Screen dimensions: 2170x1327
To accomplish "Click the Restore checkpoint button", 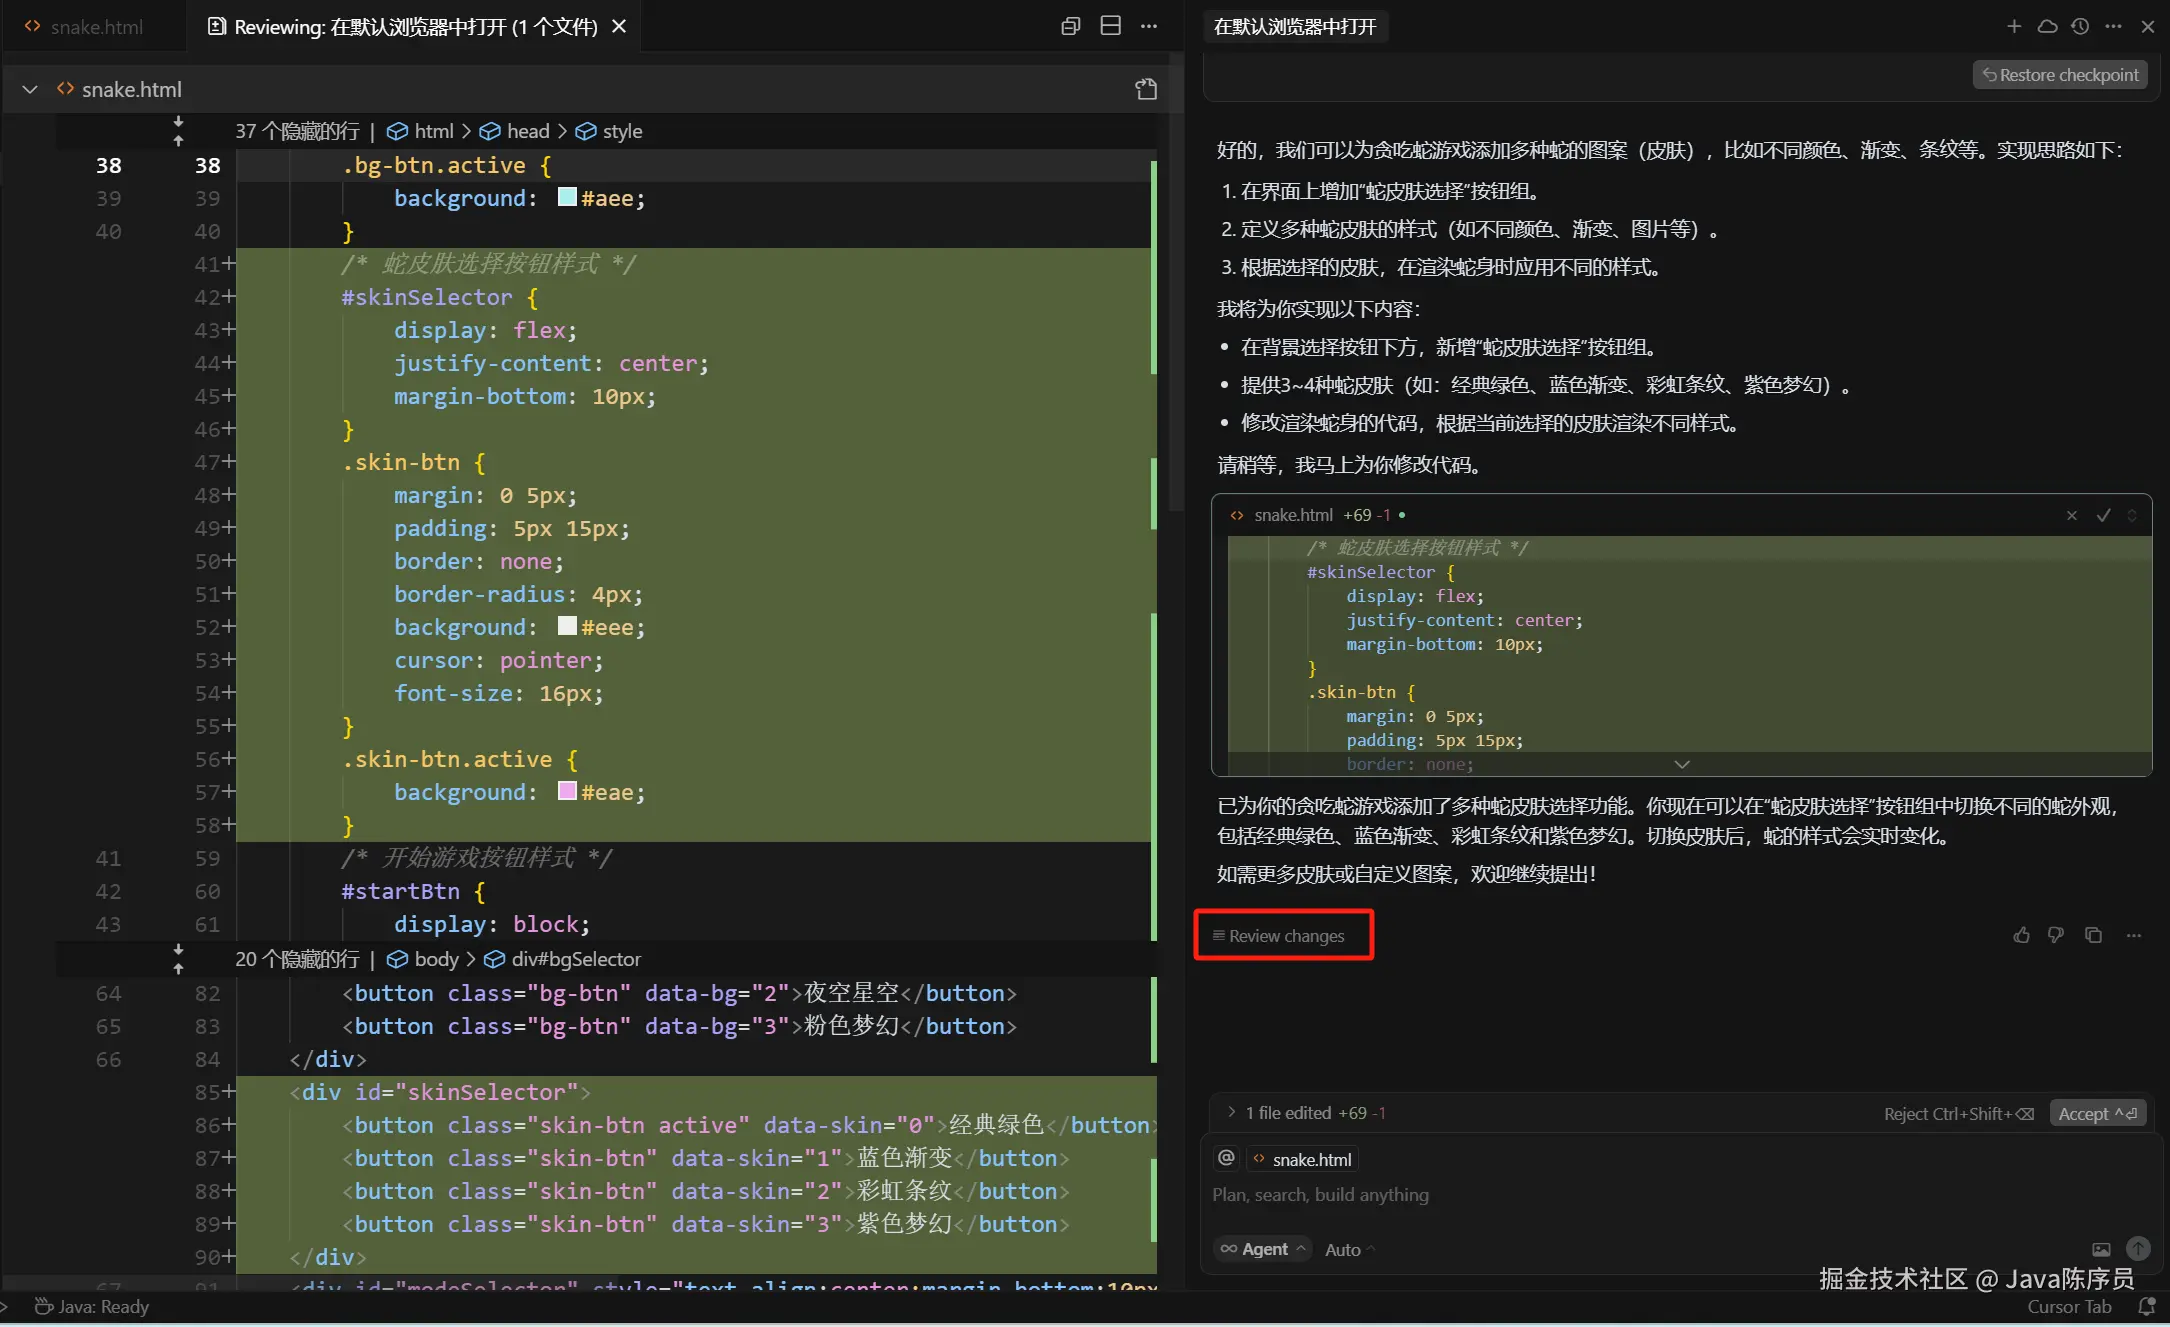I will click(x=2060, y=75).
